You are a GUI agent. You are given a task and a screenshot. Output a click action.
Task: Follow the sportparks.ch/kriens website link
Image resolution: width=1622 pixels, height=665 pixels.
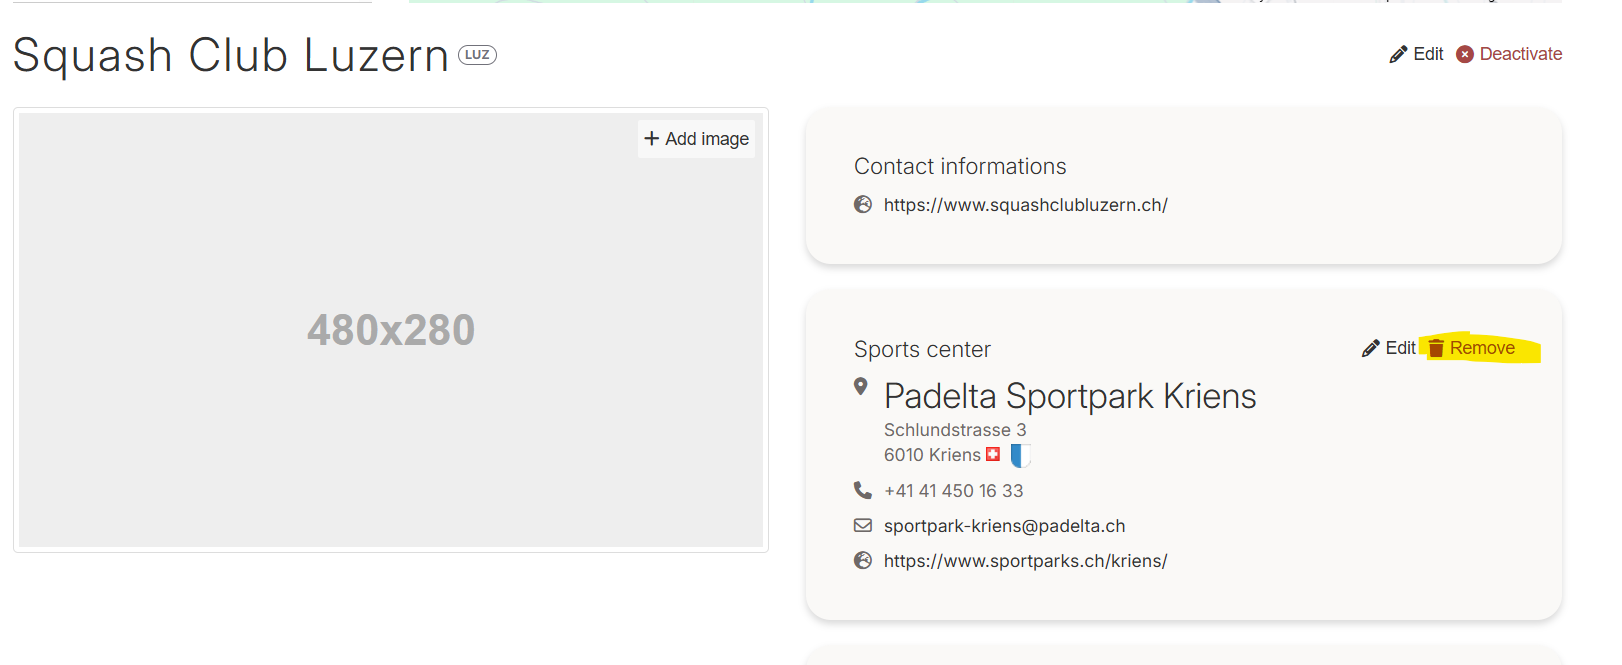pos(1025,561)
